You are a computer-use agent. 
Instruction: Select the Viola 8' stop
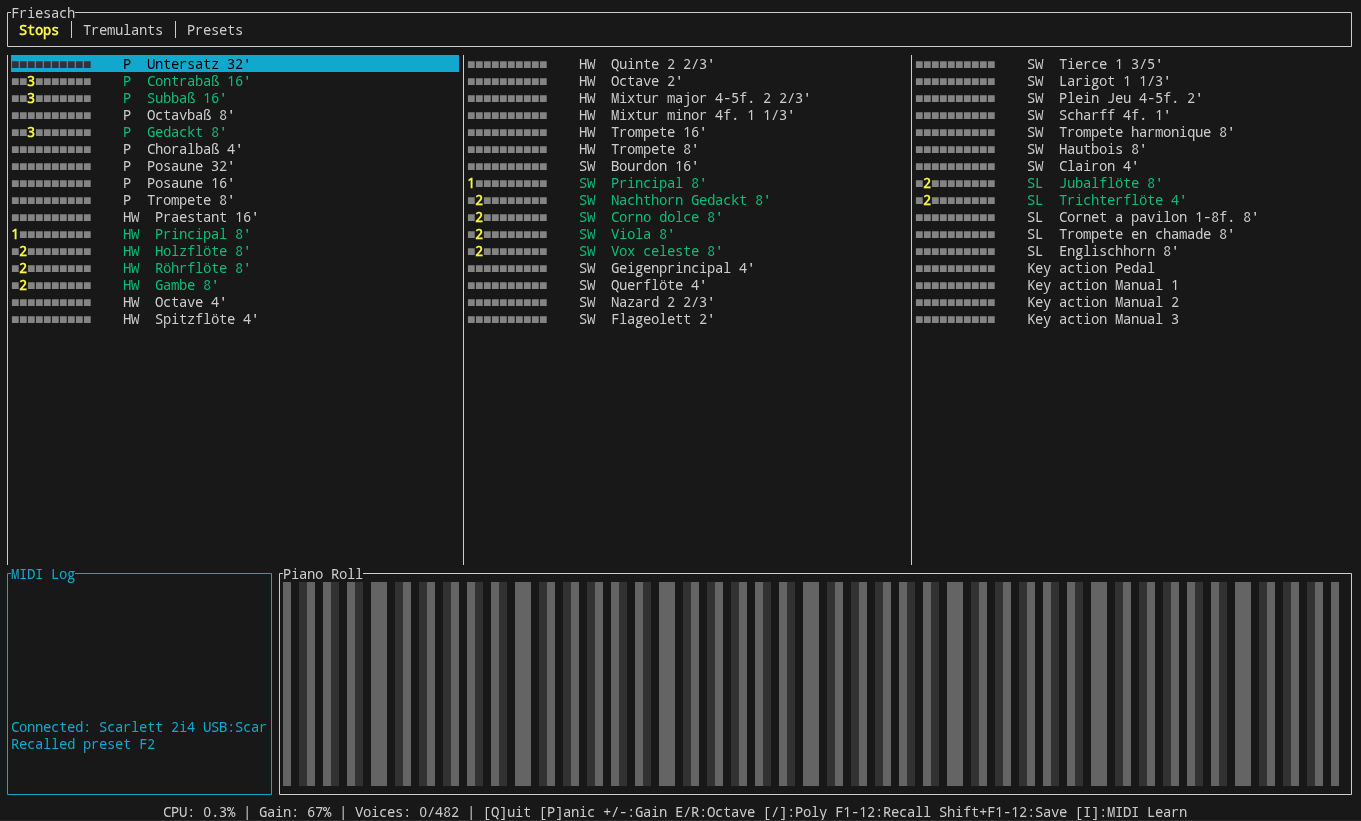coord(687,234)
